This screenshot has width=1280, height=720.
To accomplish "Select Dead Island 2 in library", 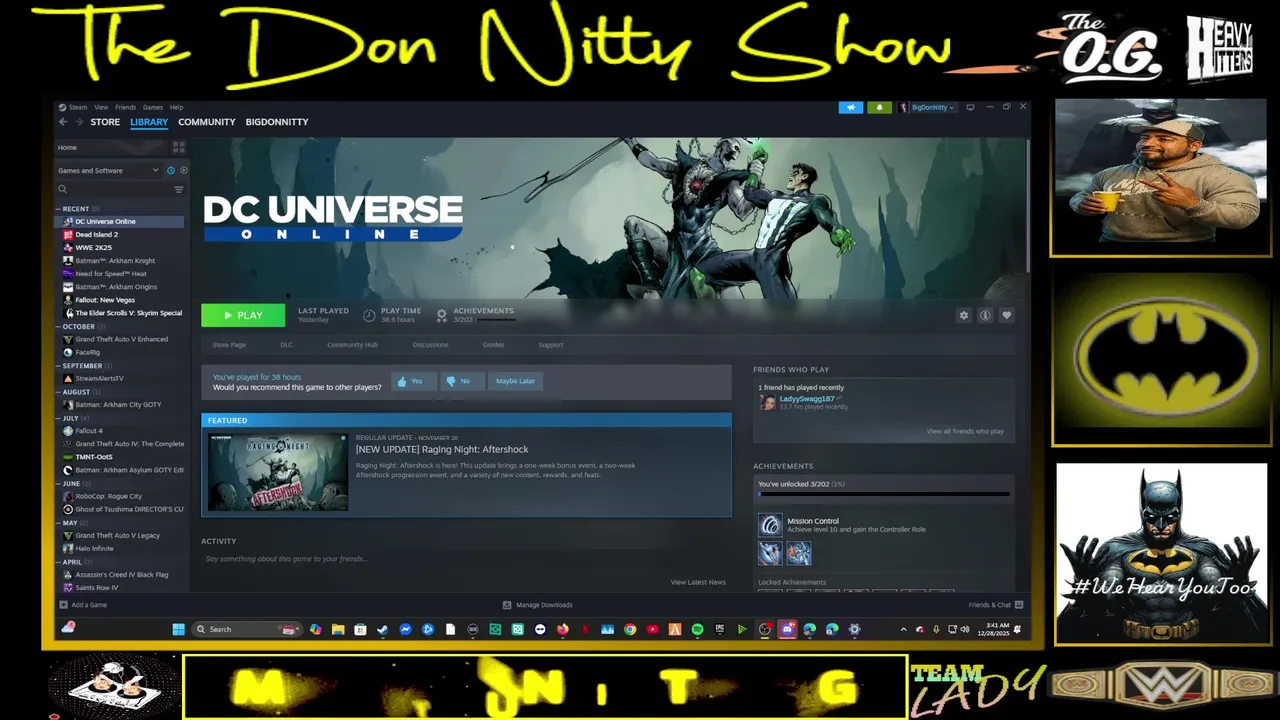I will tap(96, 235).
